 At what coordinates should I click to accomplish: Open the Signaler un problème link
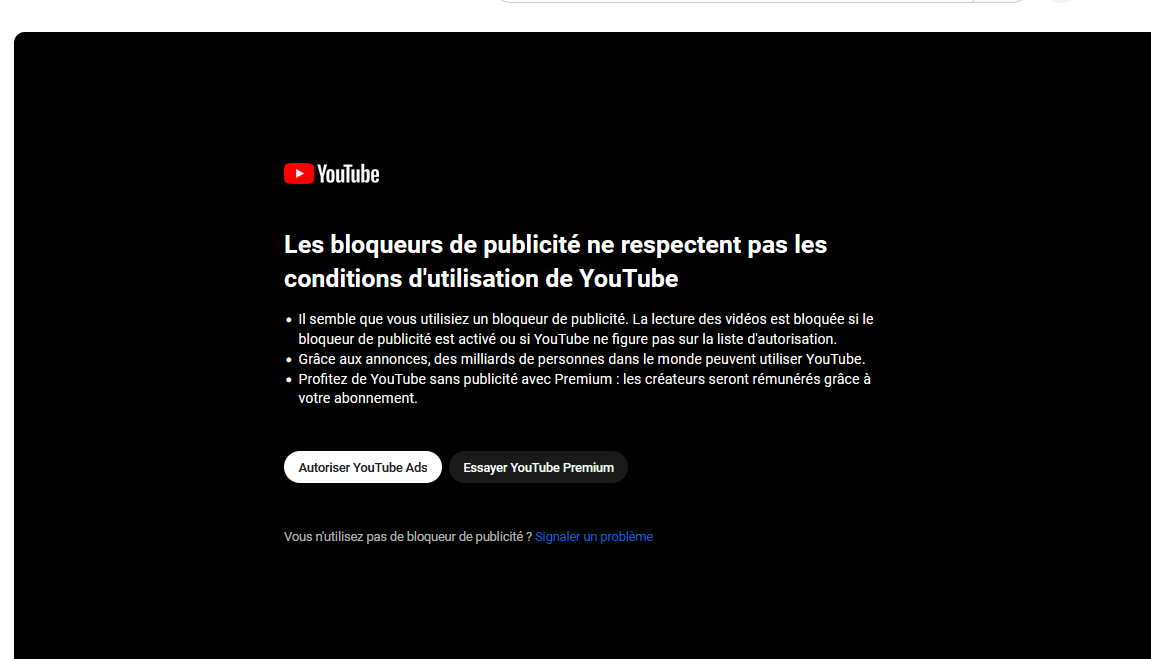pos(593,537)
